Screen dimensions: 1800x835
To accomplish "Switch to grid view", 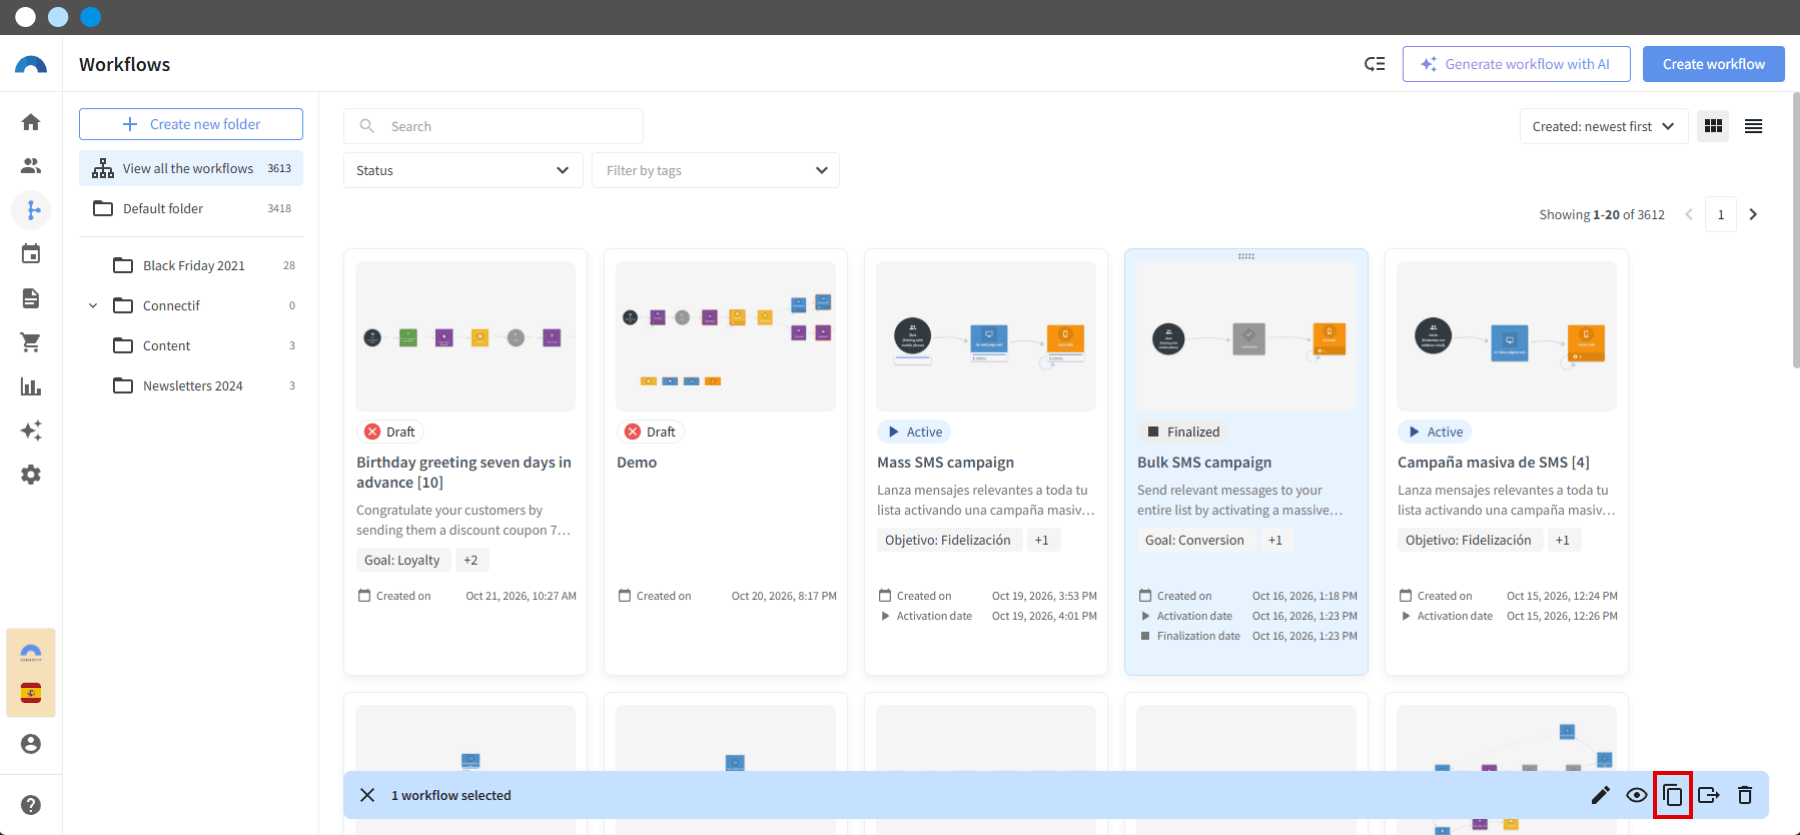I will (x=1713, y=126).
